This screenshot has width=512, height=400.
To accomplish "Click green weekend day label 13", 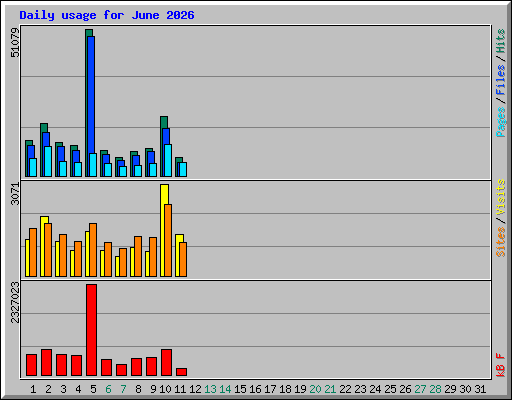I will (x=210, y=389).
